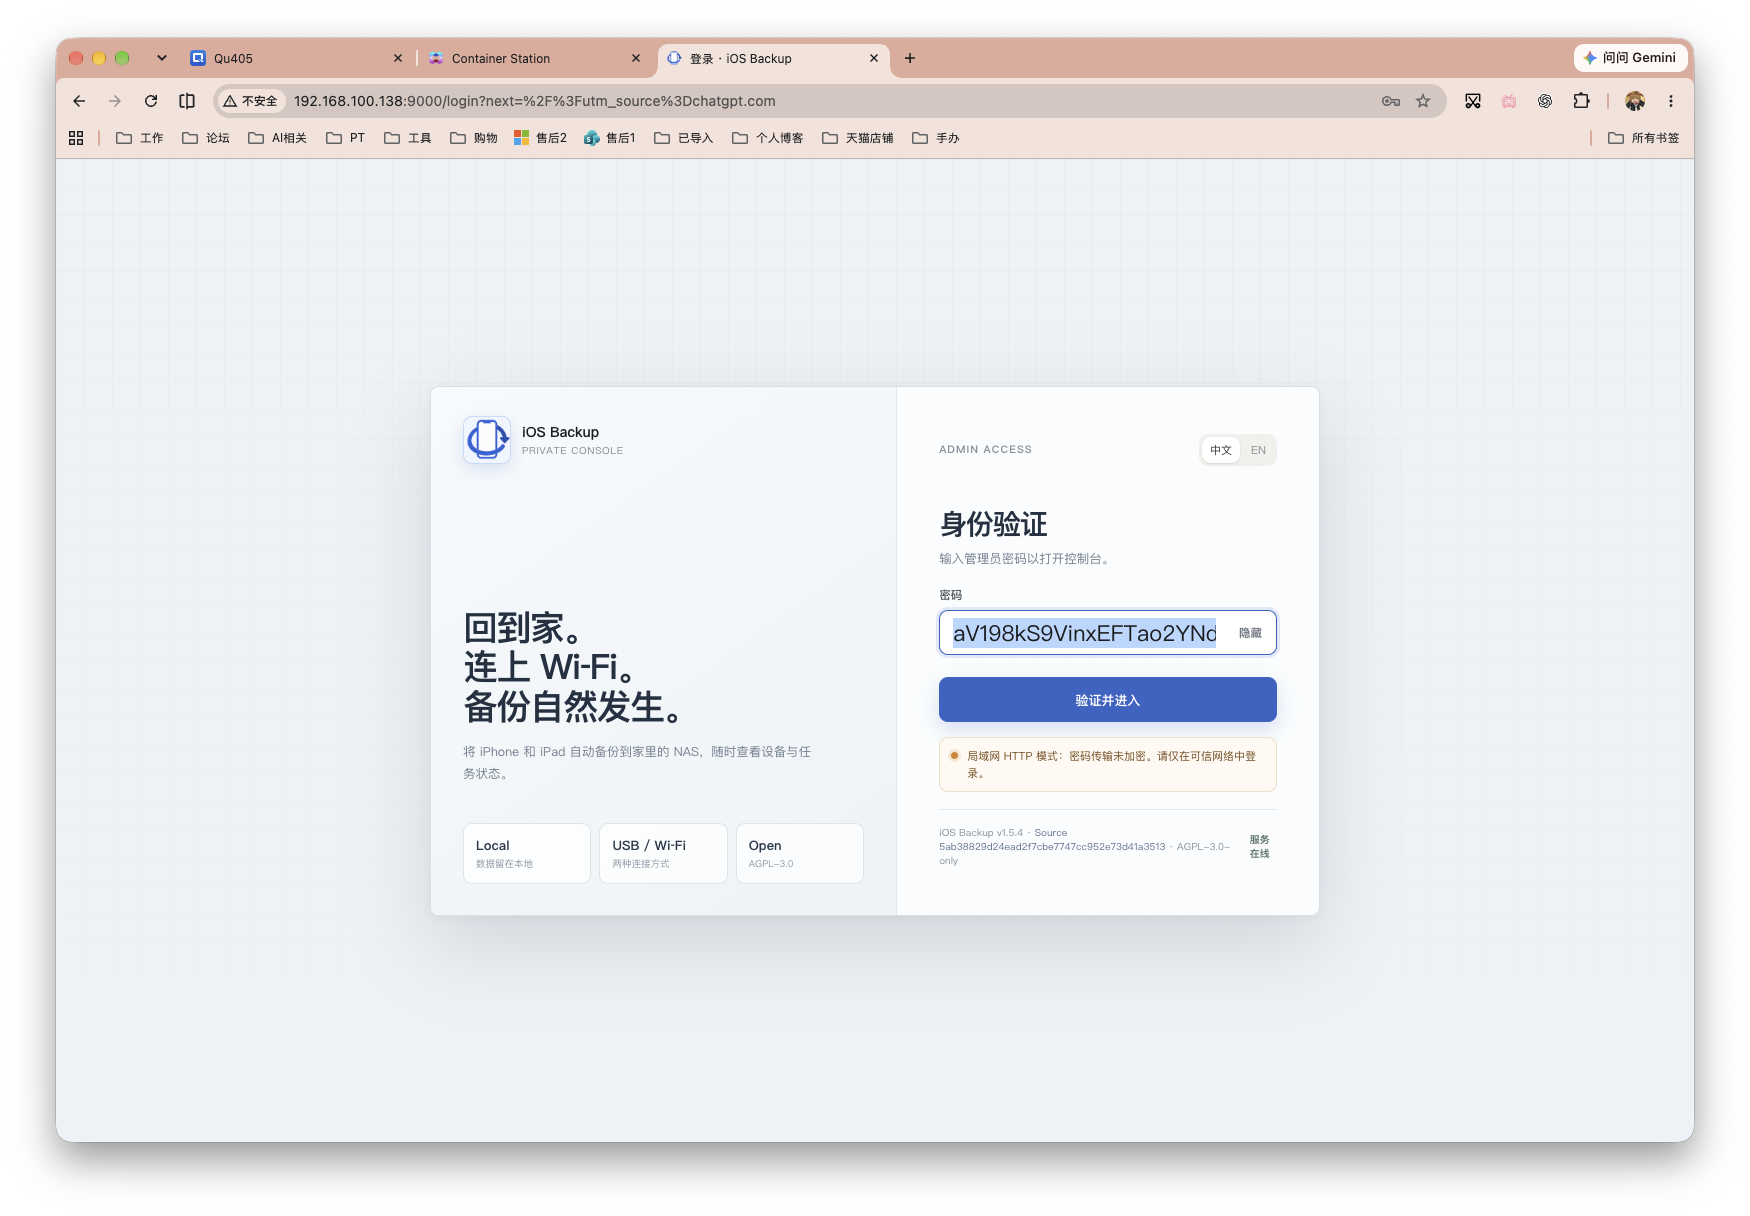Switch language to EN
Viewport: 1750px width, 1216px height.
tap(1258, 450)
